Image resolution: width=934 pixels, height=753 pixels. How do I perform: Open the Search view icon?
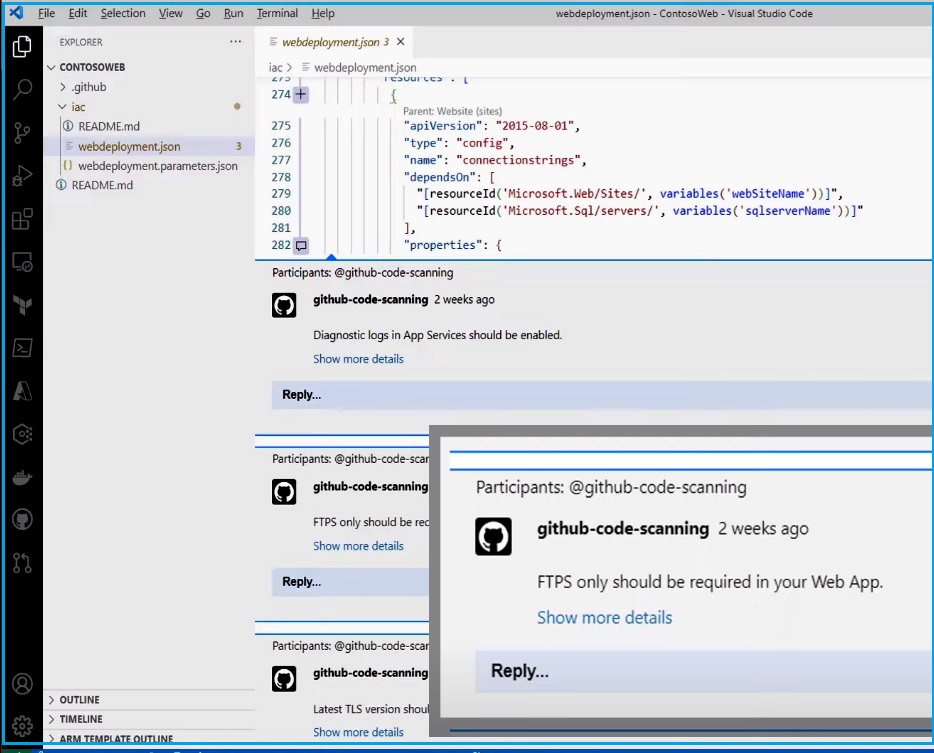22,89
